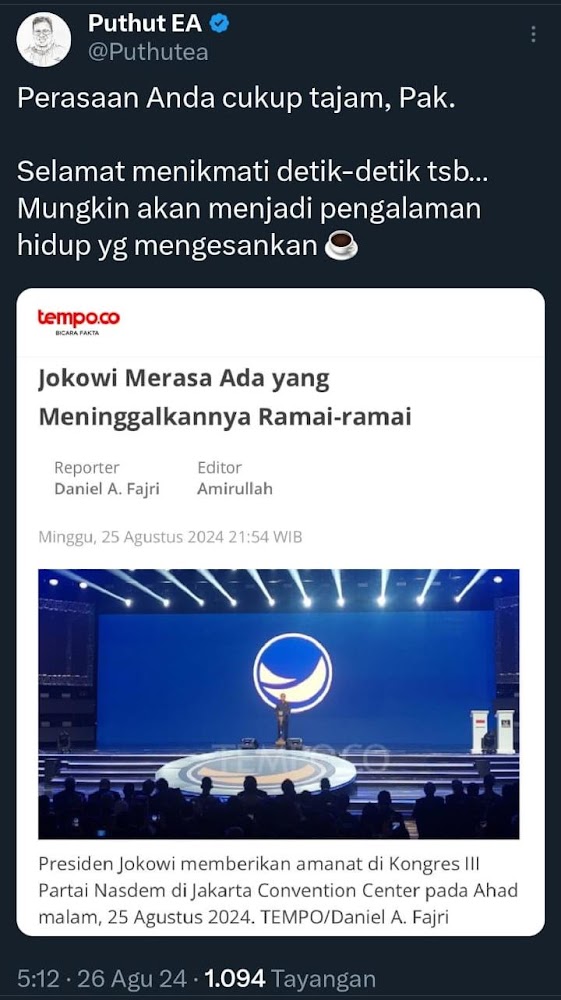This screenshot has width=561, height=1000.
Task: Click the tweet text Perasaan Anda cukup tajam
Action: pyautogui.click(x=237, y=101)
